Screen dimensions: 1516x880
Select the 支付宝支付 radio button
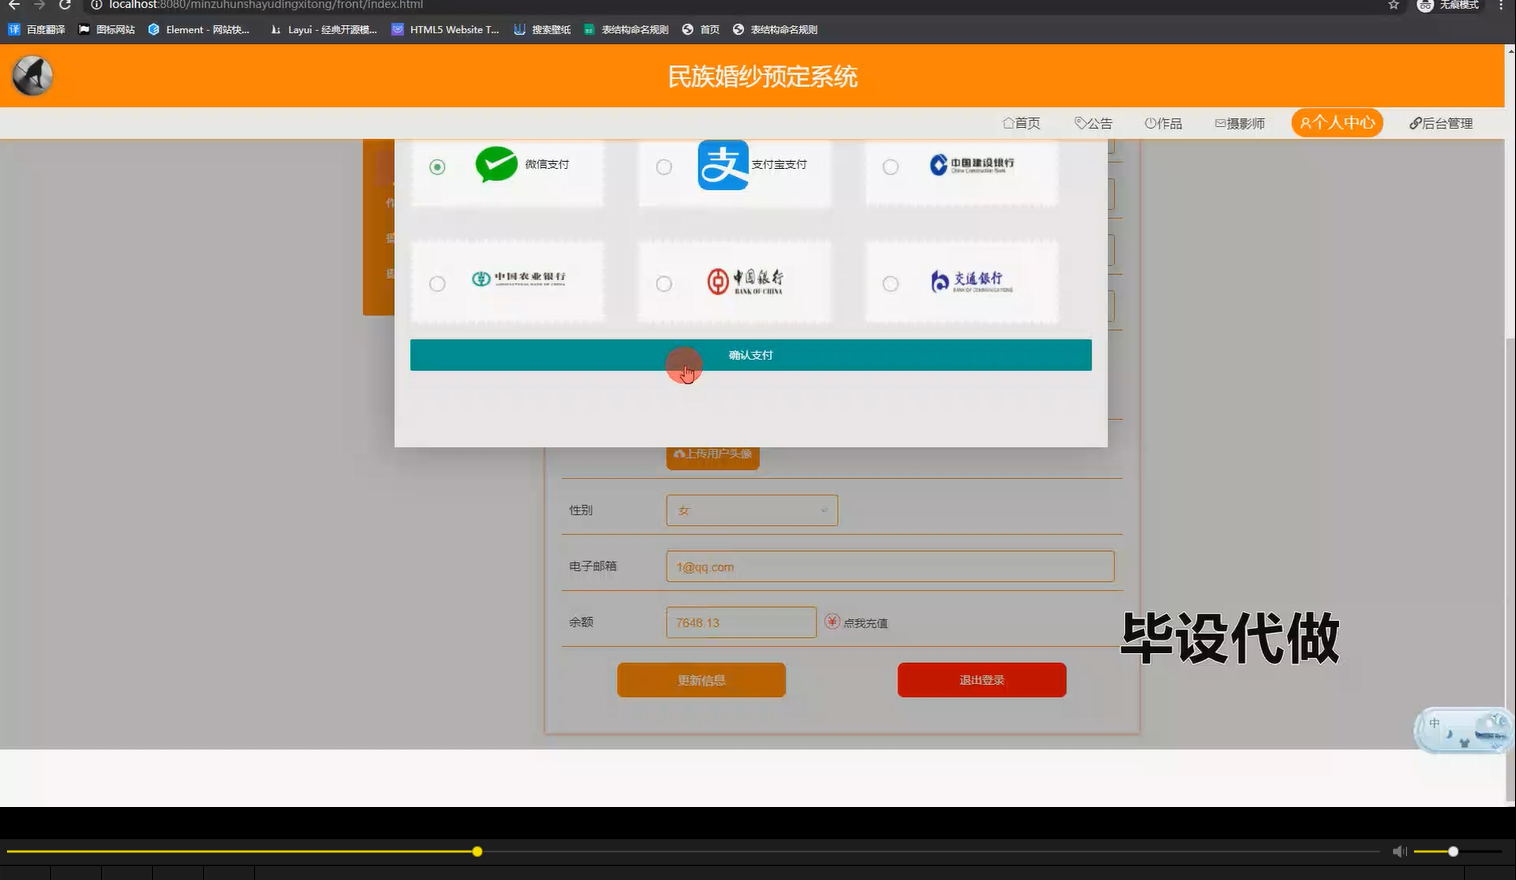[663, 167]
